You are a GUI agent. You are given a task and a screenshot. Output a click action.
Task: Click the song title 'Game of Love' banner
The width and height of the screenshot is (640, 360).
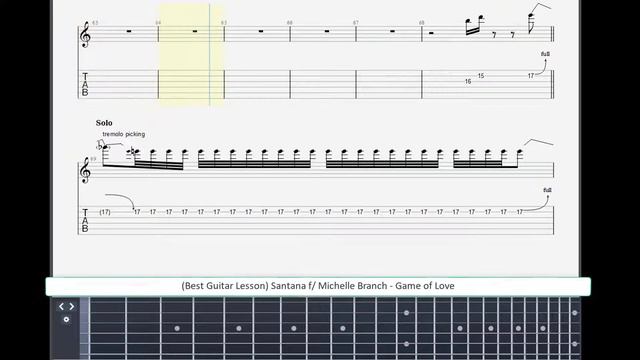click(318, 286)
